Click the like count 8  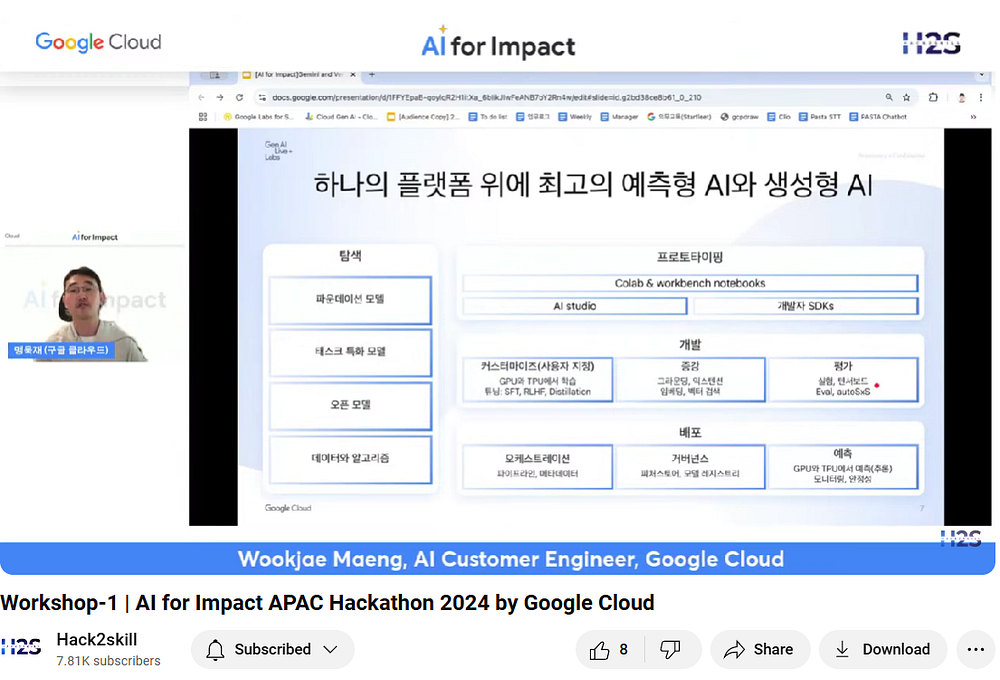tap(624, 649)
